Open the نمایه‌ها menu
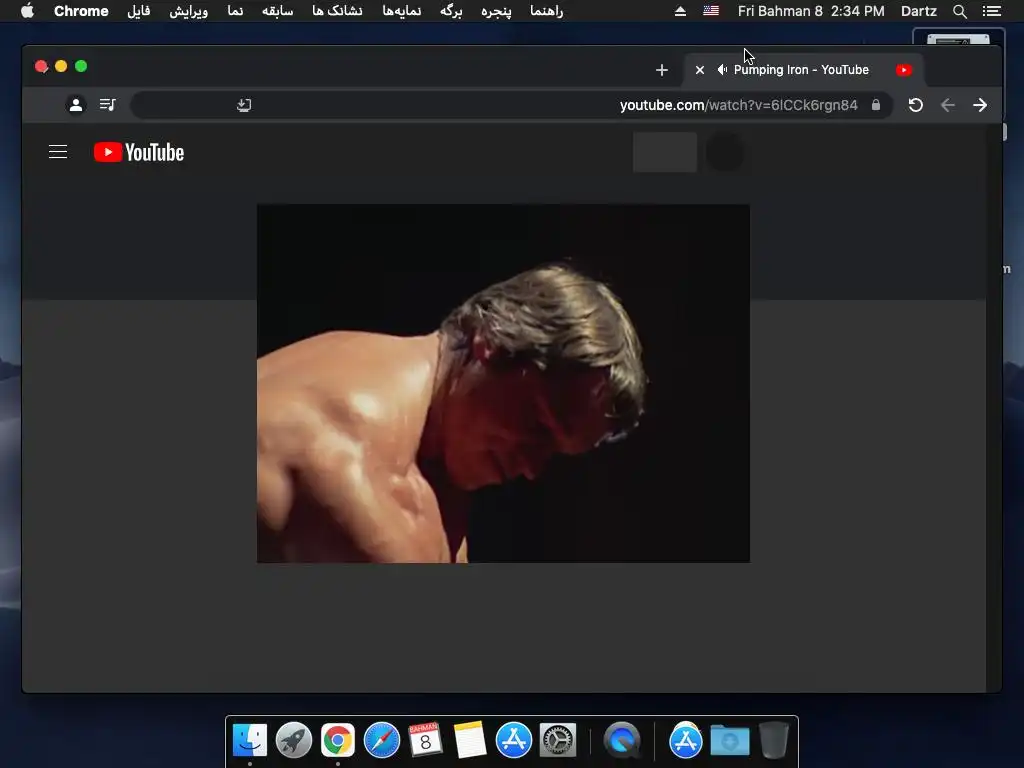Screen dimensions: 1024x768 point(402,11)
